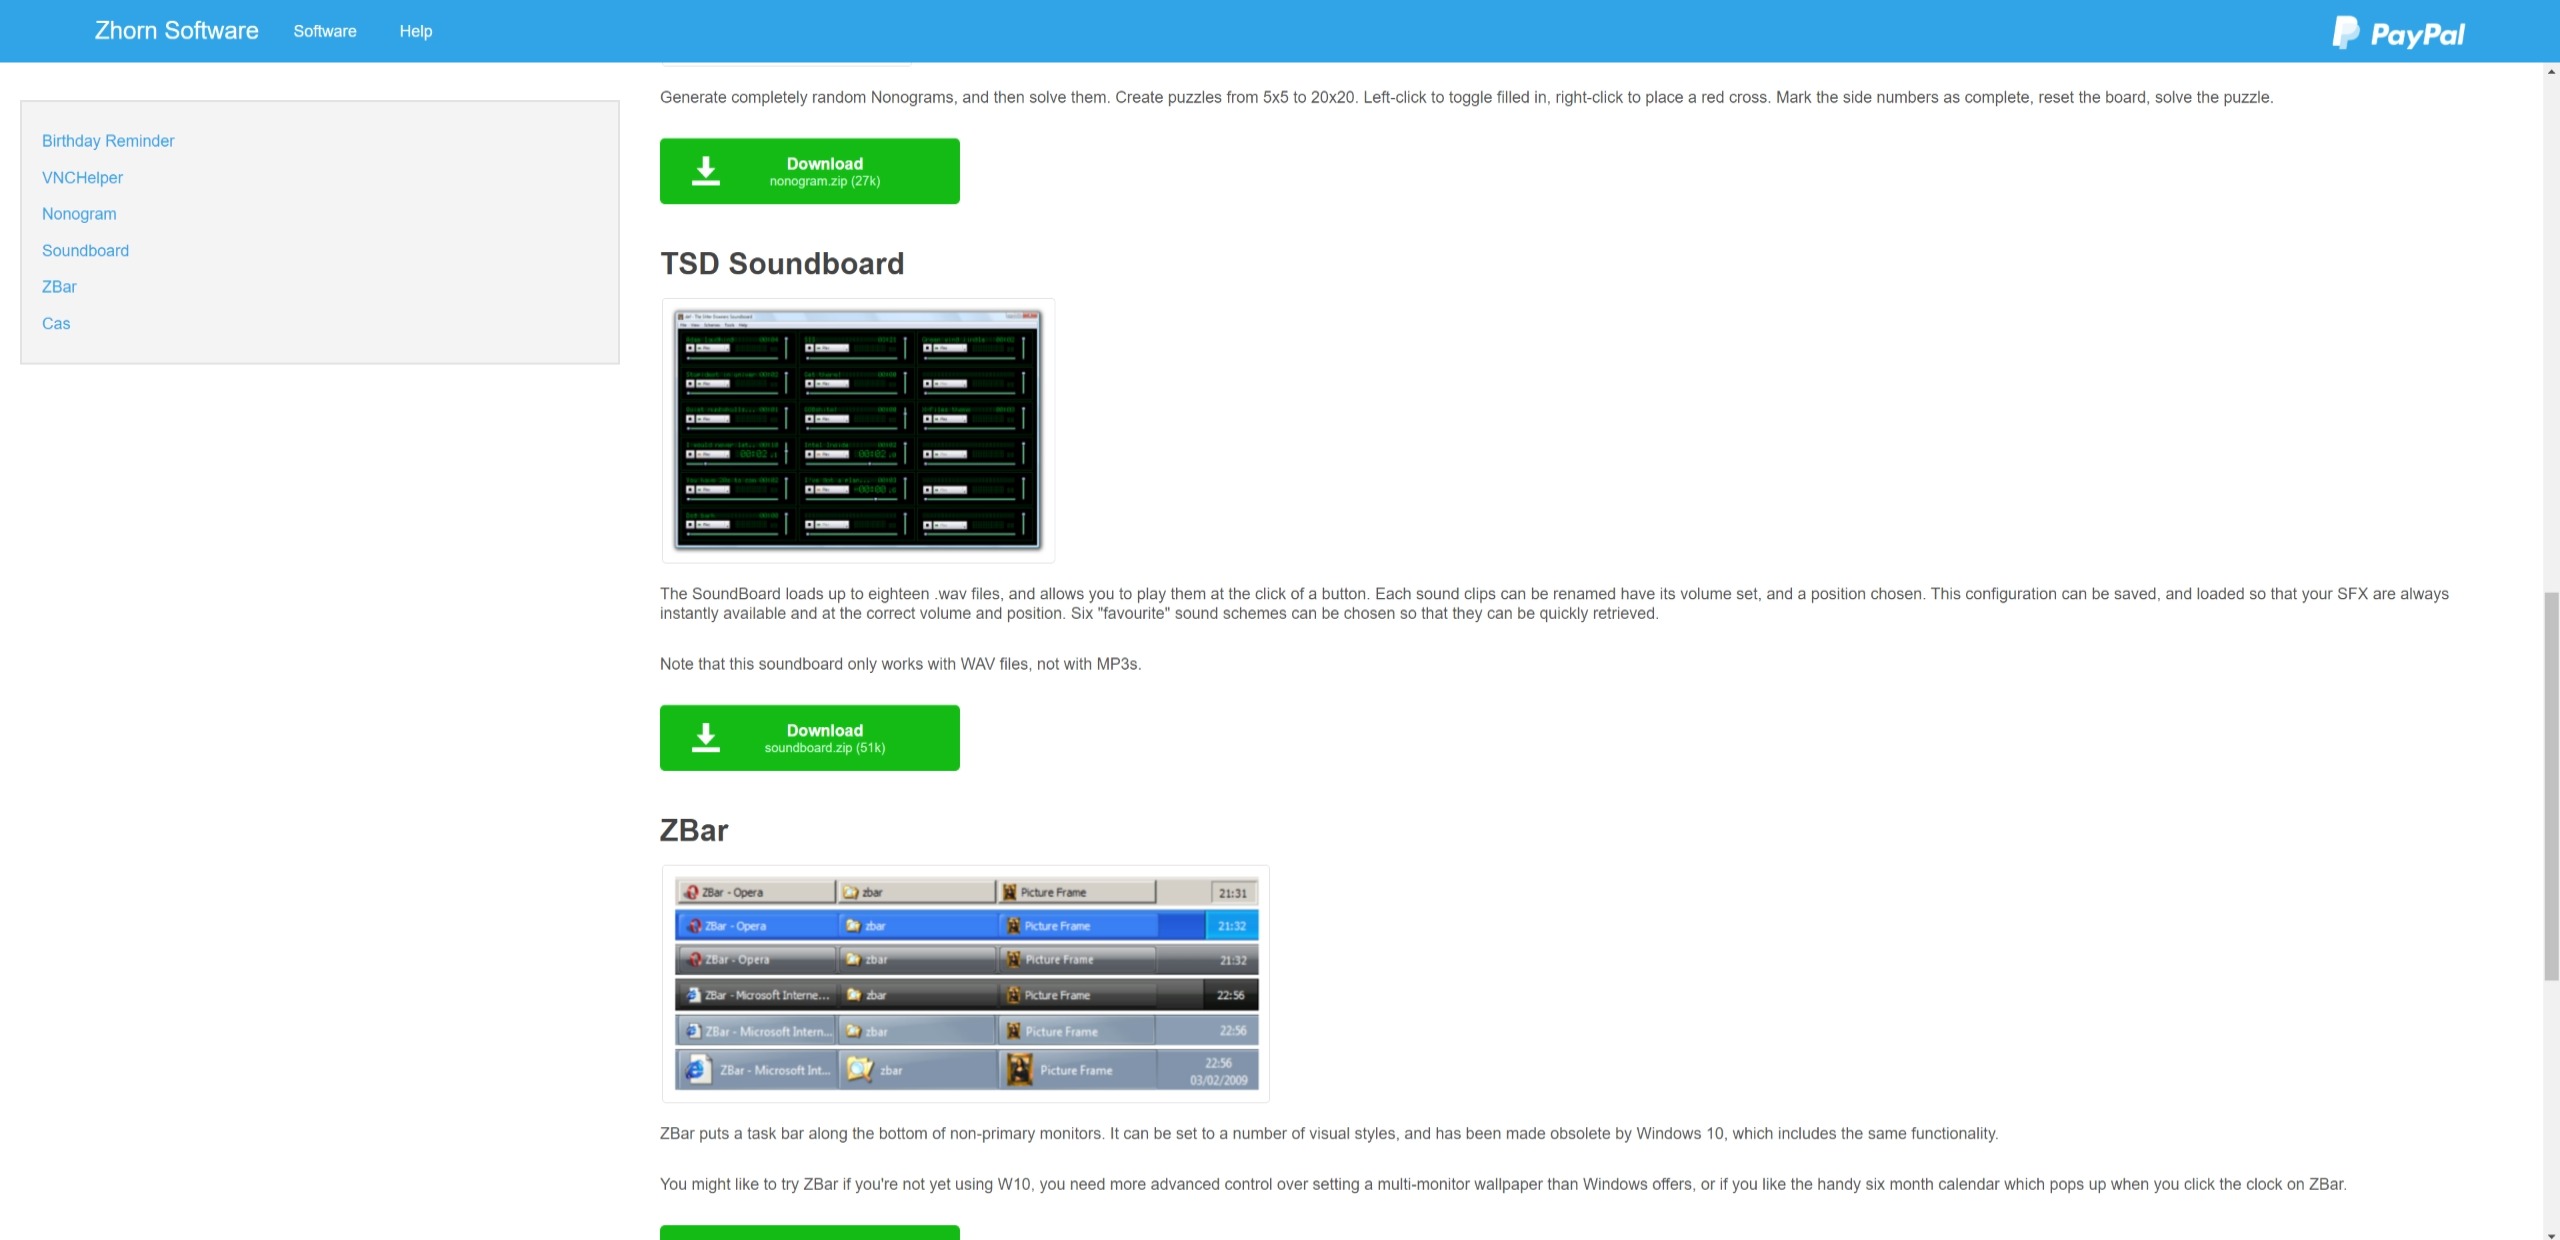2560x1240 pixels.
Task: Download soundboard.zip (51k)
Action: (824, 738)
